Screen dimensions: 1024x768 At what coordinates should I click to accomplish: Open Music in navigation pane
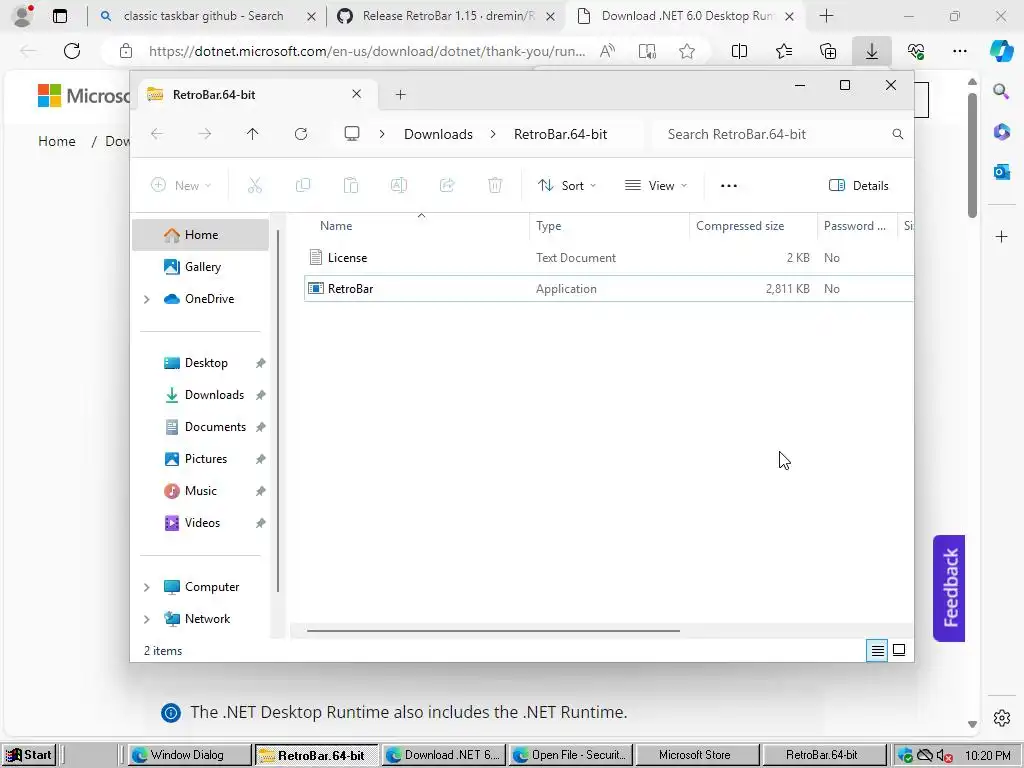[x=200, y=491]
